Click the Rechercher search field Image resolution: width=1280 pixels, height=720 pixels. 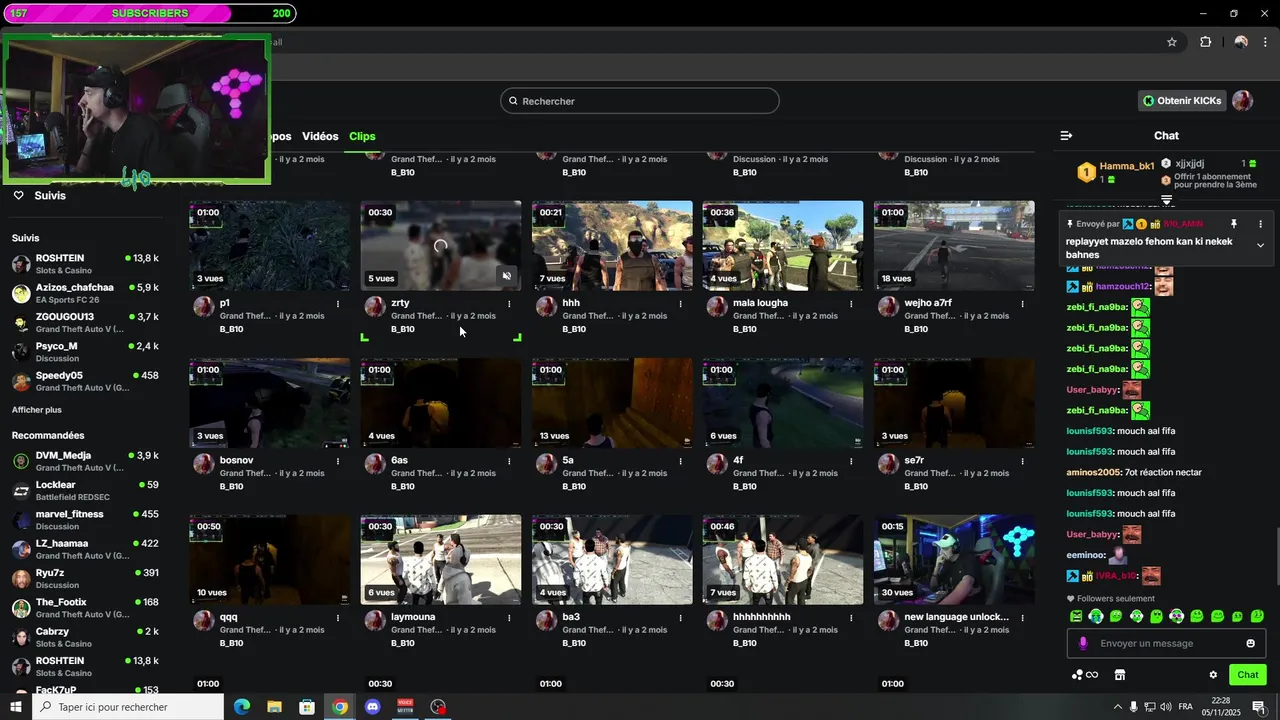coord(640,101)
